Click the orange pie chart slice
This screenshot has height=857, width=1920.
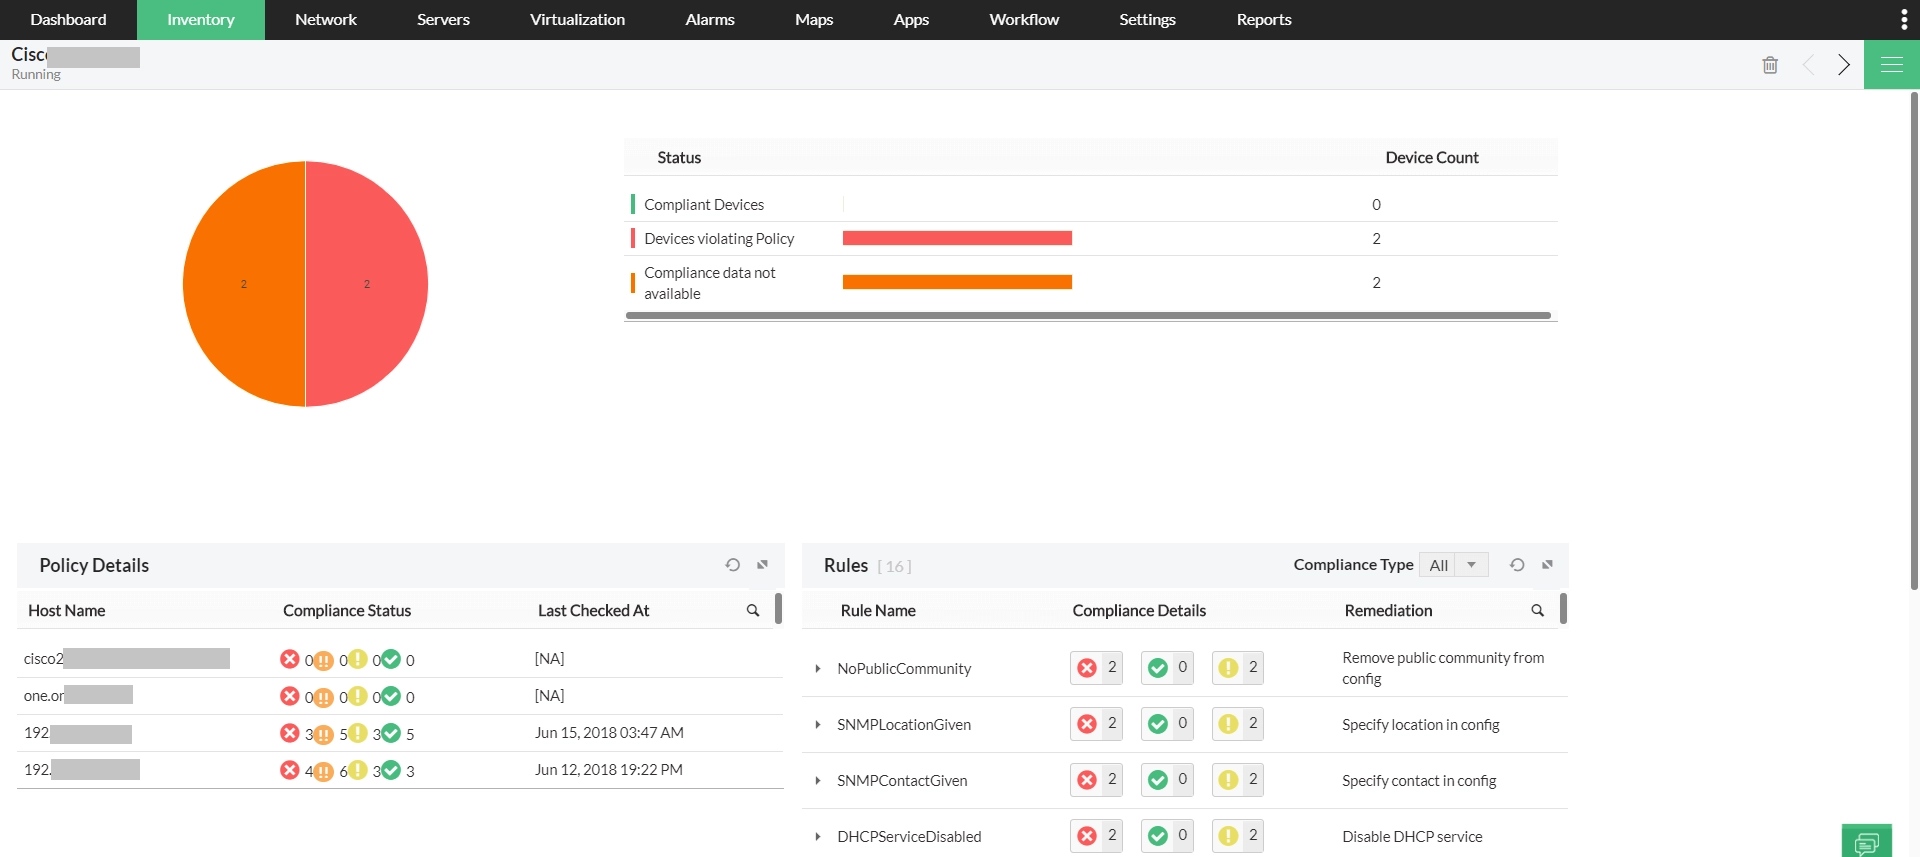(244, 284)
